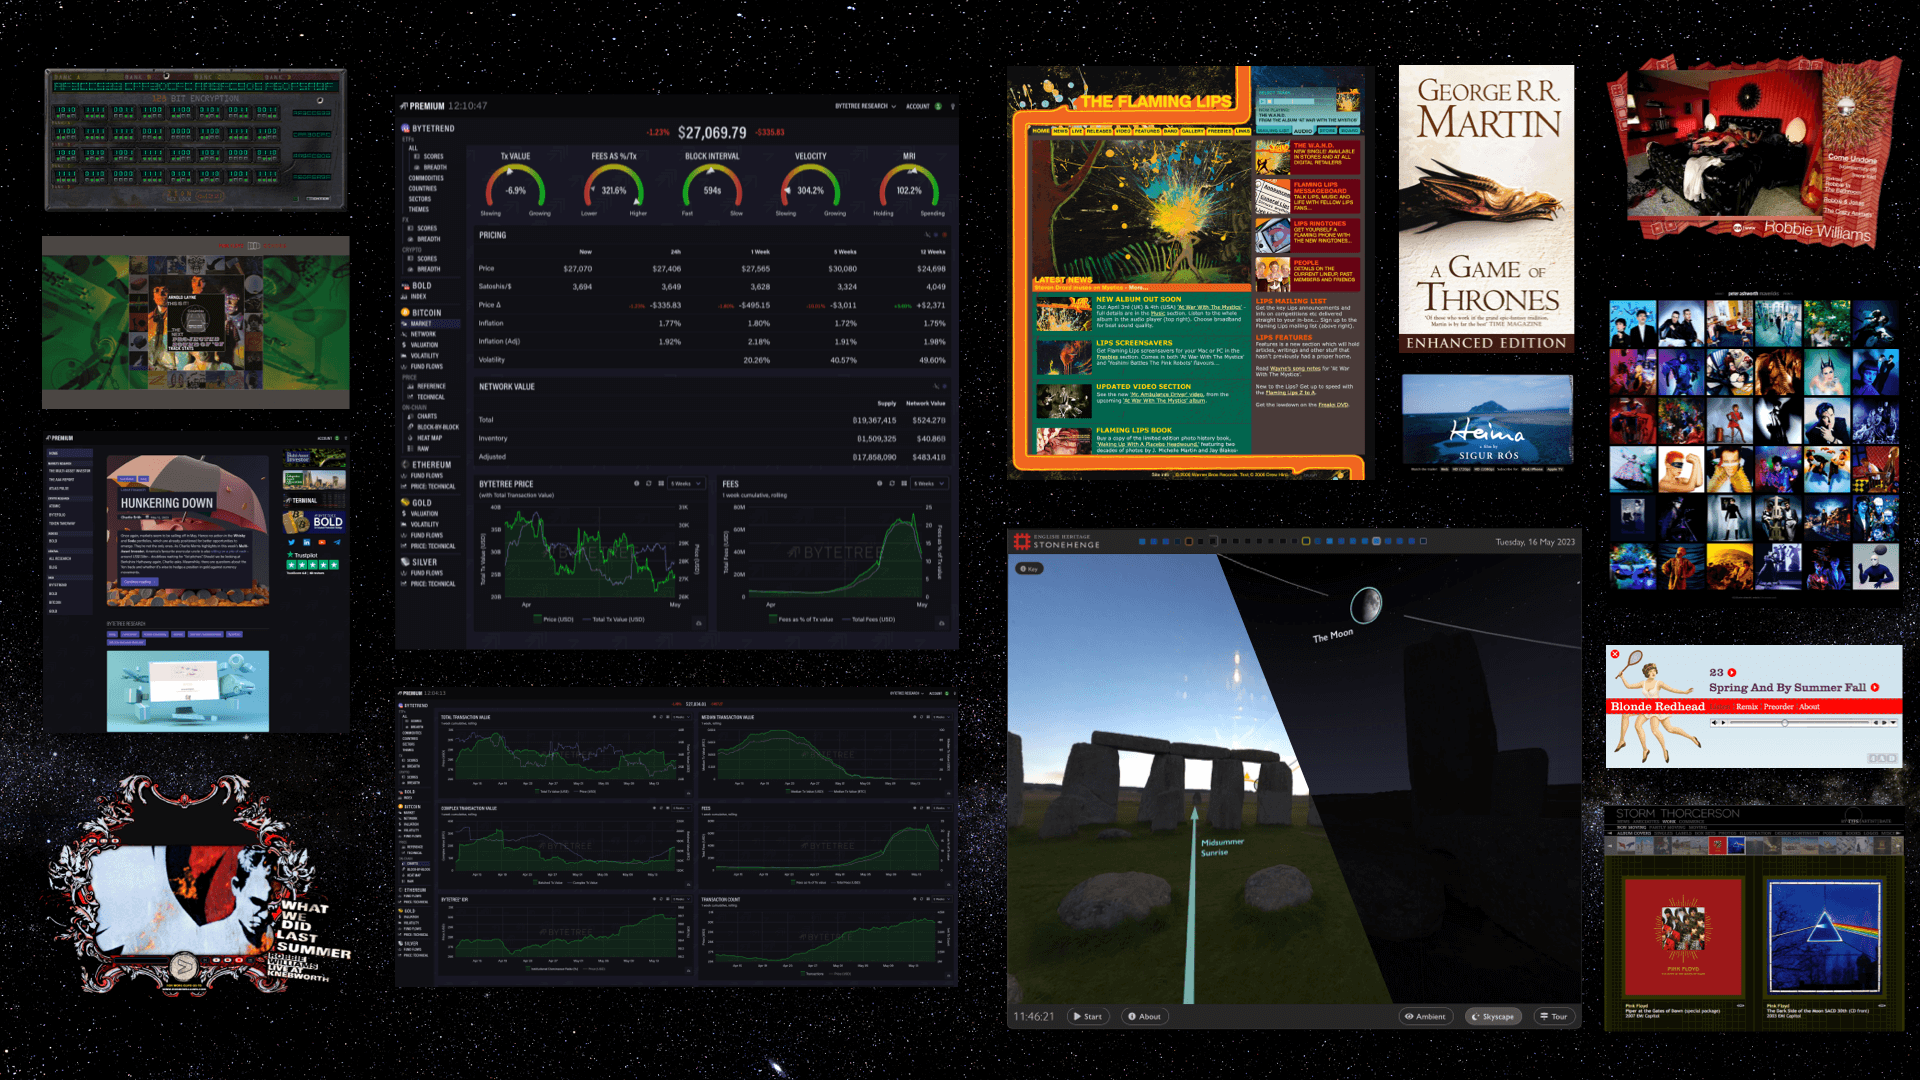Open Wayne's song notes link on Flaming Lips page
Image resolution: width=1920 pixels, height=1080 pixels.
click(1295, 369)
